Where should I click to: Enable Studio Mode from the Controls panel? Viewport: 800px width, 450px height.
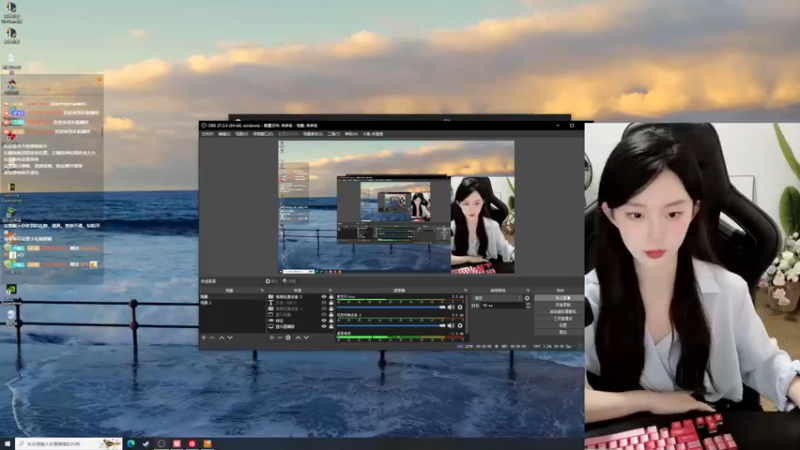click(560, 318)
